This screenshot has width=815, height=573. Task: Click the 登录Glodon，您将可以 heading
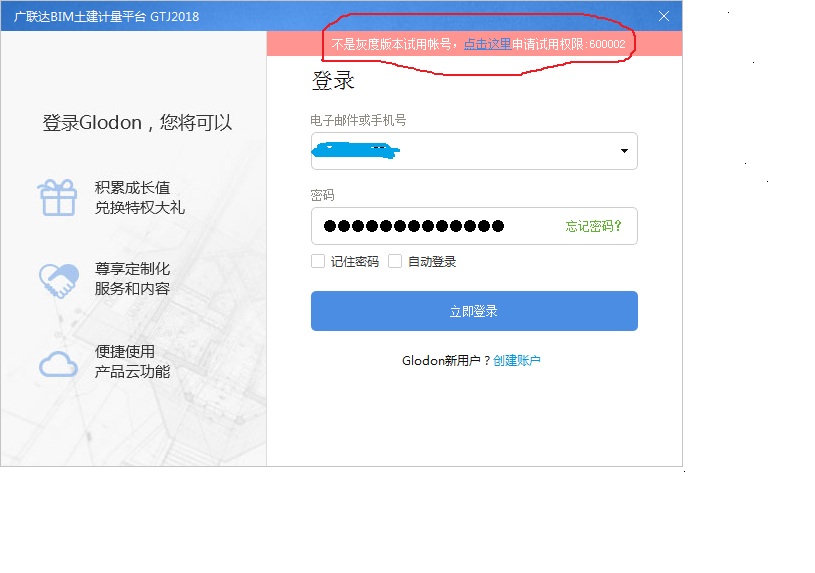pos(137,123)
